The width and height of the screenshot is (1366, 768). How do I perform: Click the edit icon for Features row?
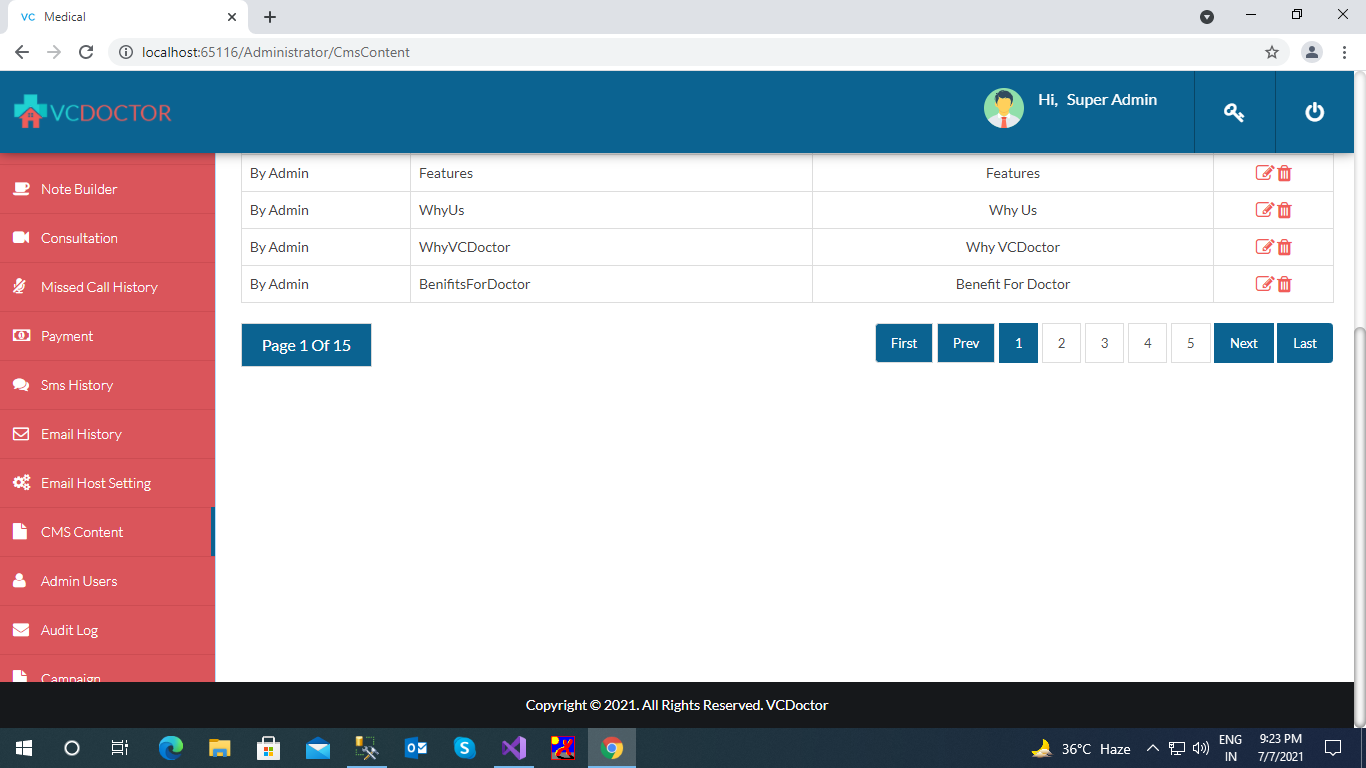1264,173
